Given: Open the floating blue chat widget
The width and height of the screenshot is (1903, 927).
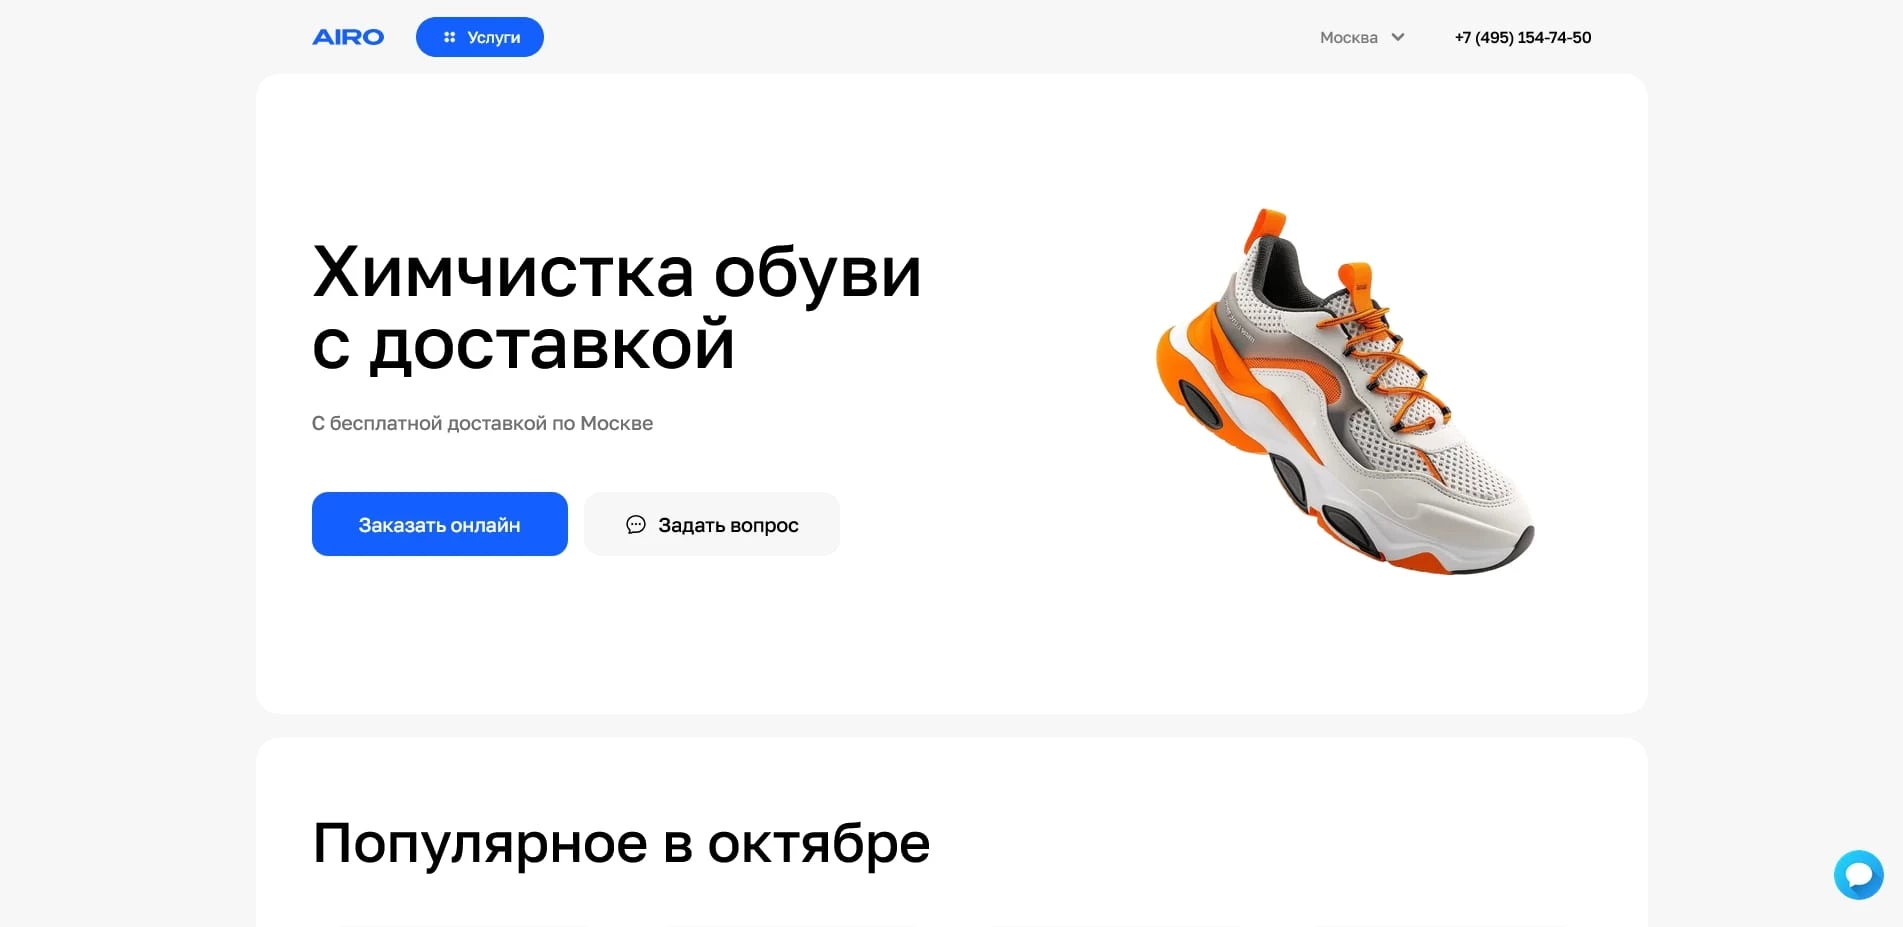Looking at the screenshot, I should point(1859,875).
